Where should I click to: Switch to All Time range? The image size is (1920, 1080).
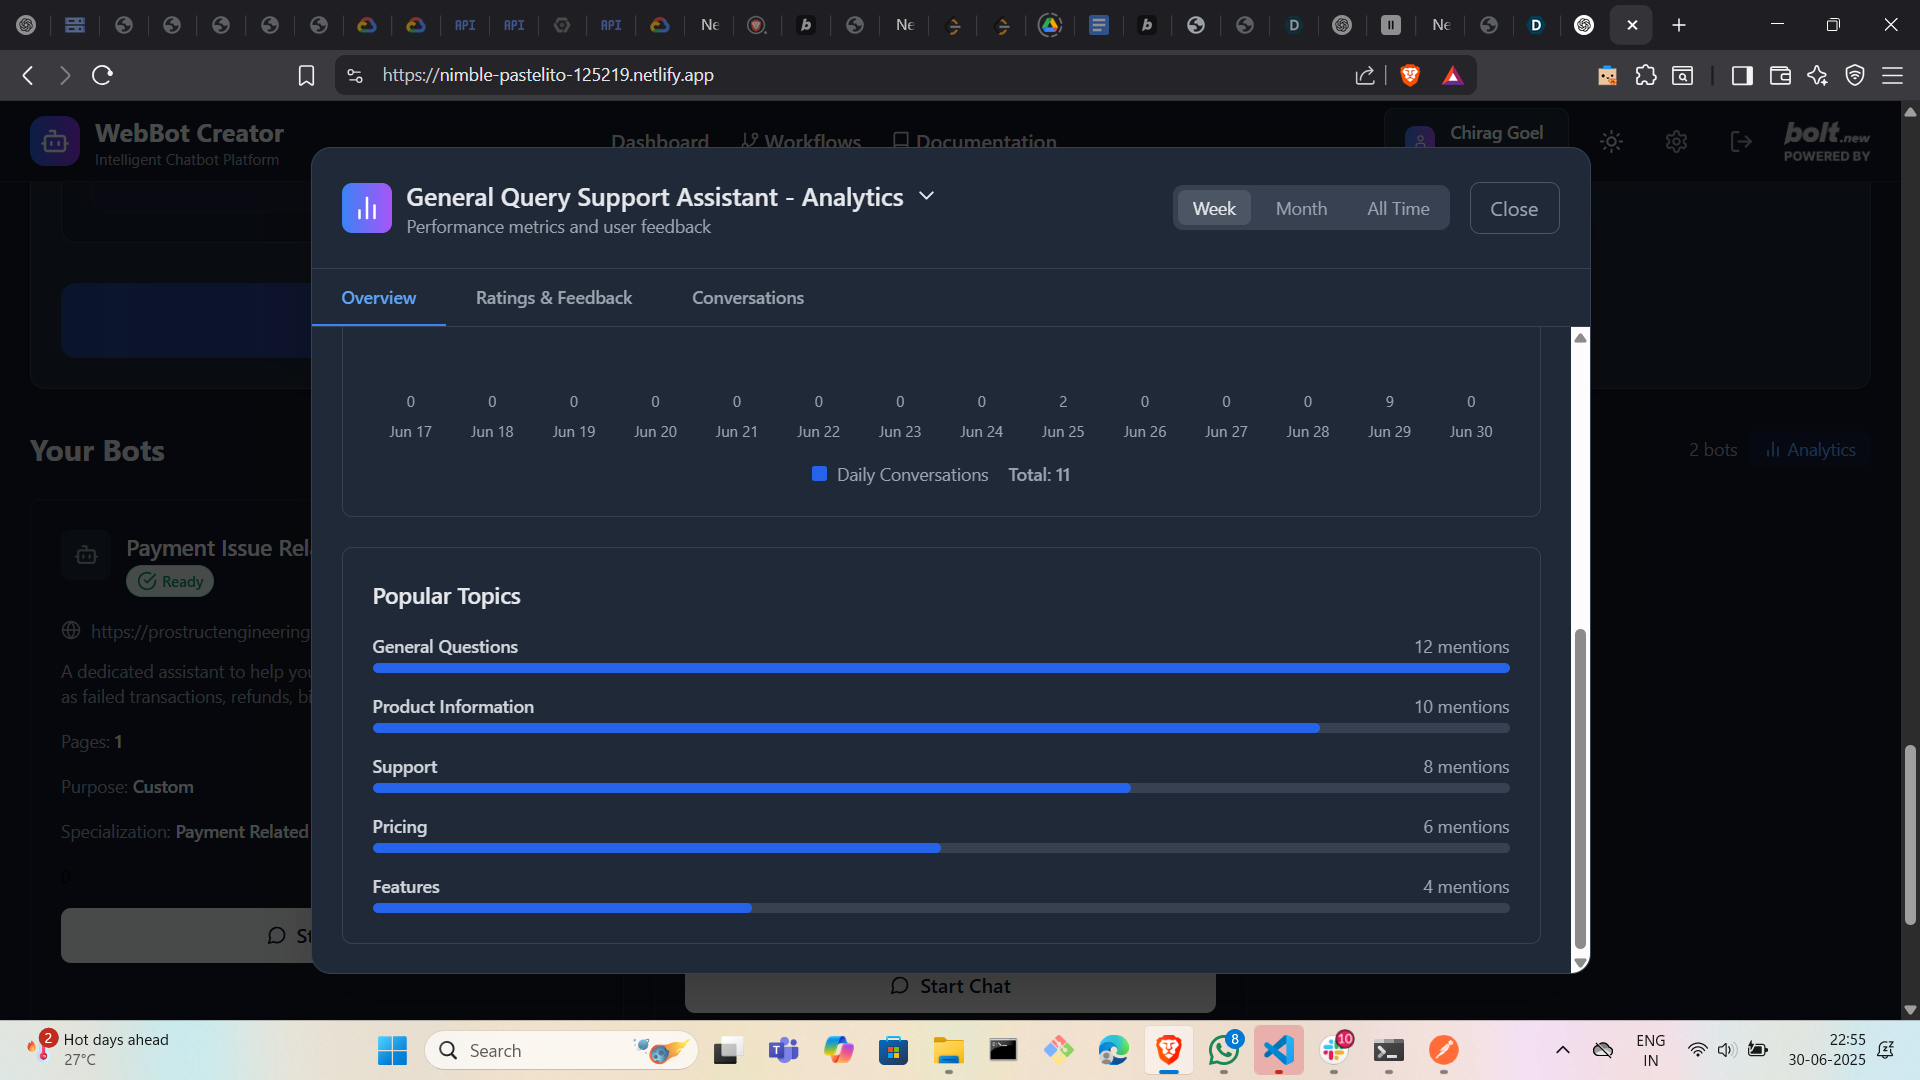click(x=1398, y=208)
